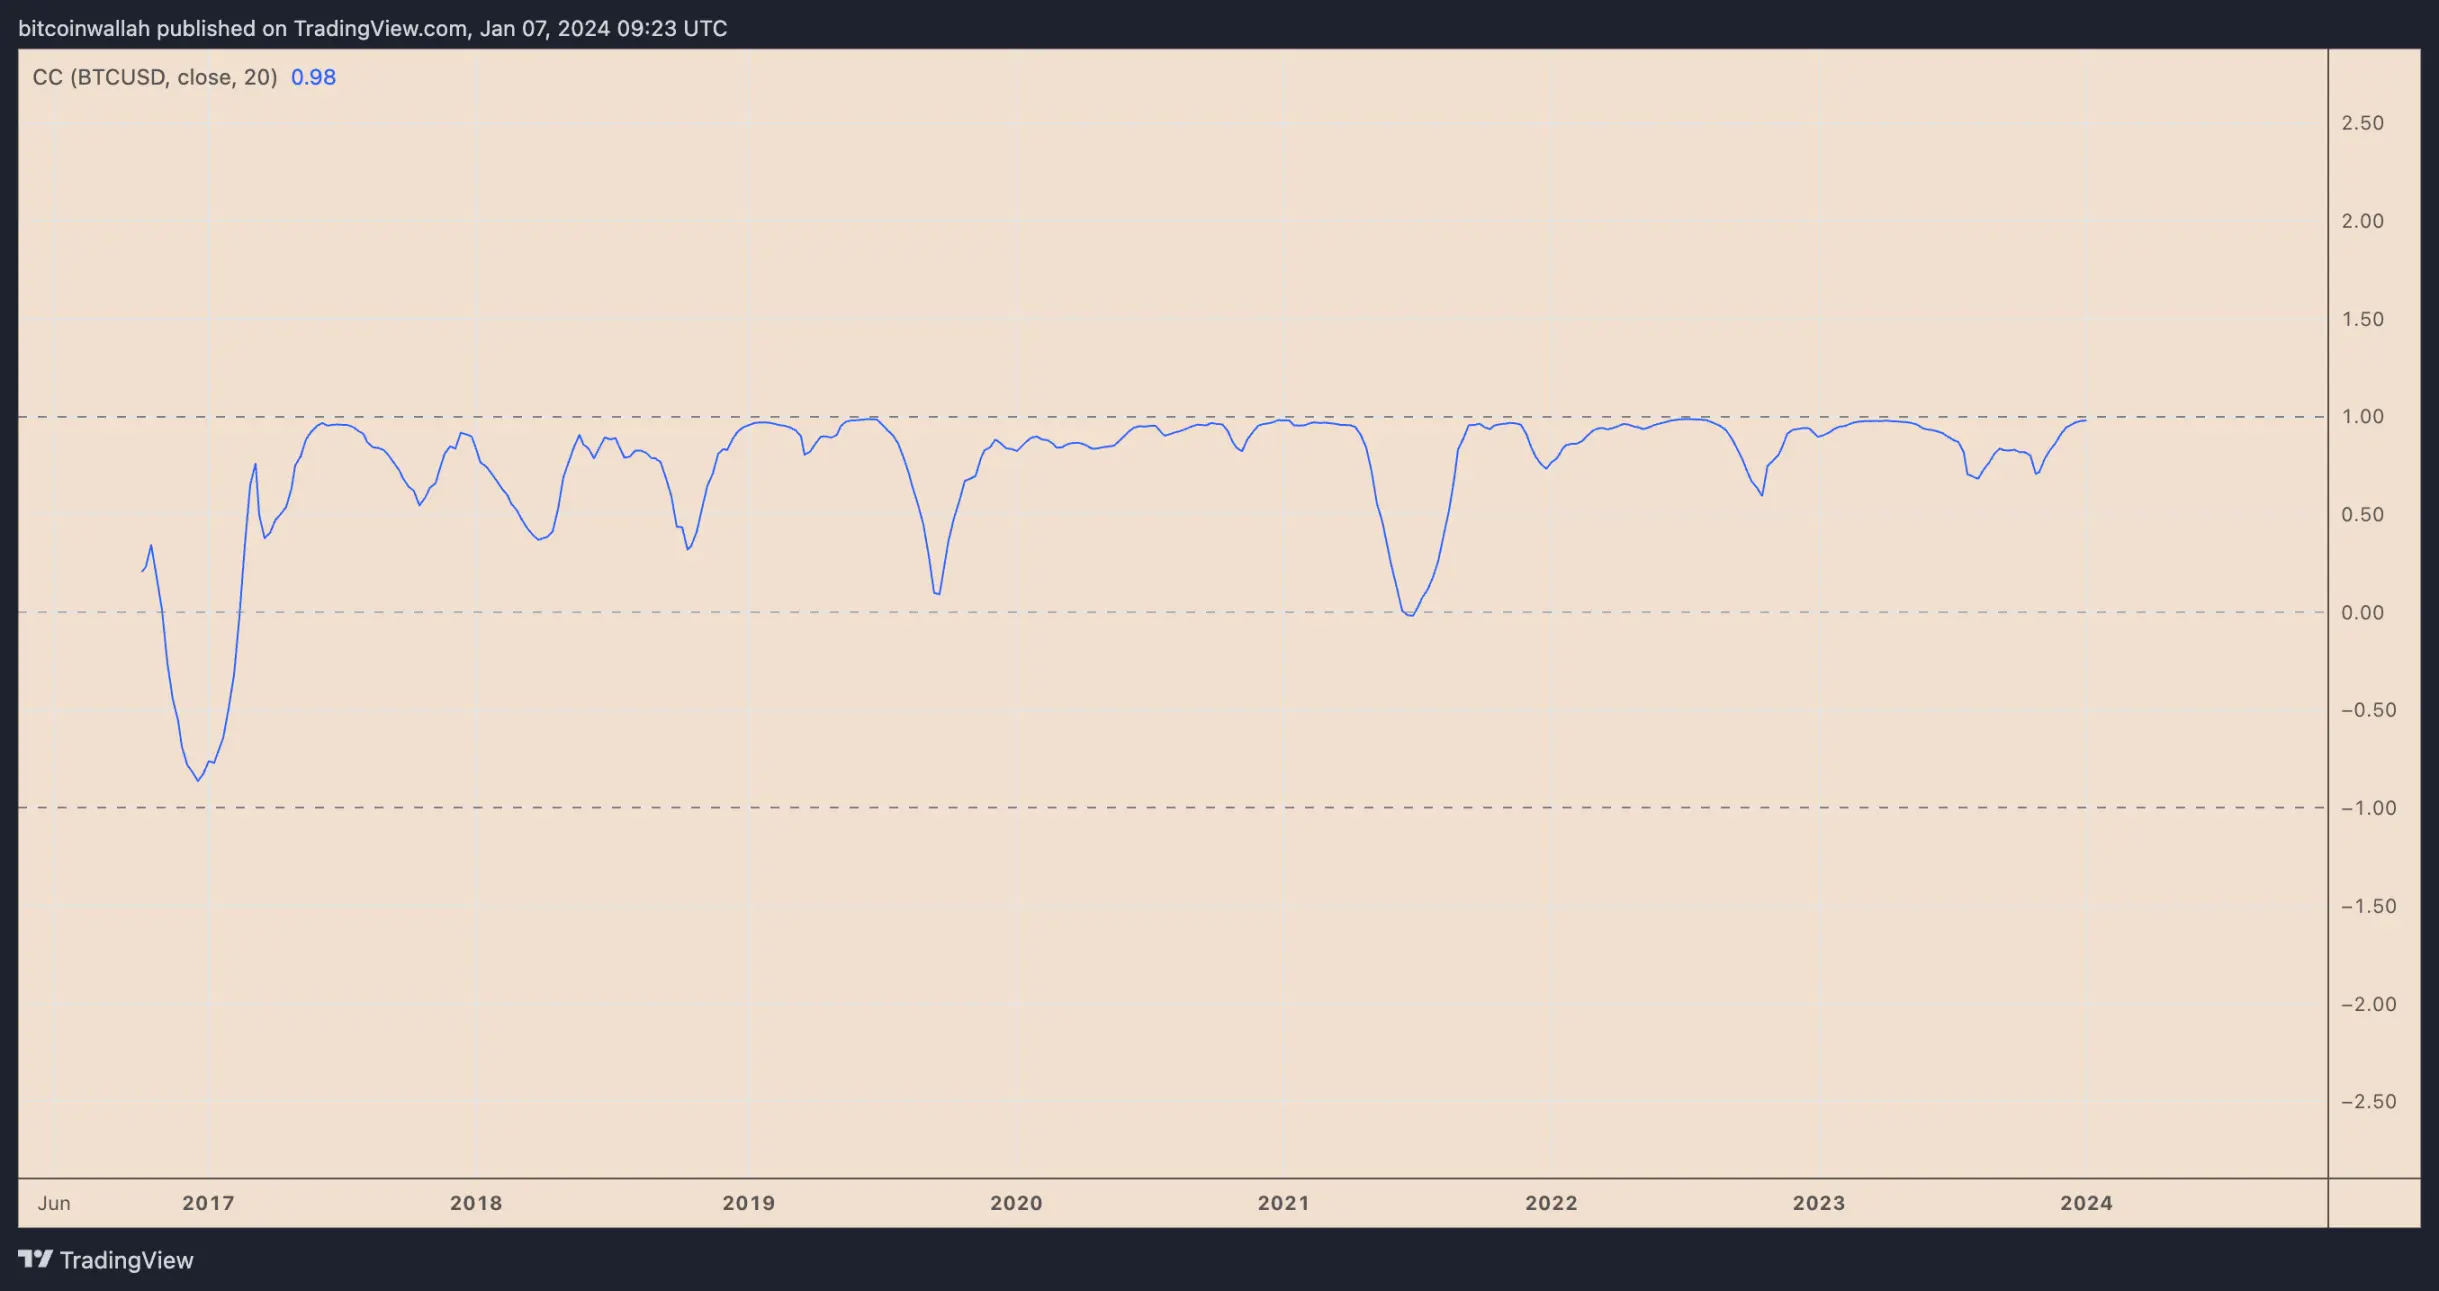
Task: Click the published-on TradingView.com header text
Action: tap(372, 28)
